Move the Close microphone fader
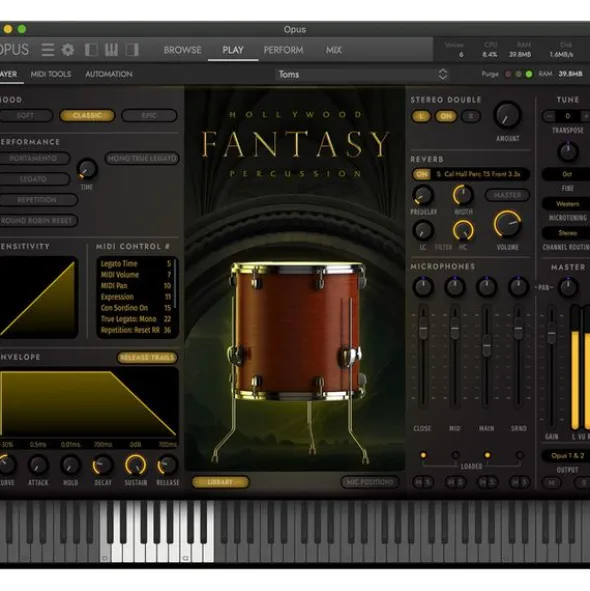The image size is (590, 591). point(423,328)
